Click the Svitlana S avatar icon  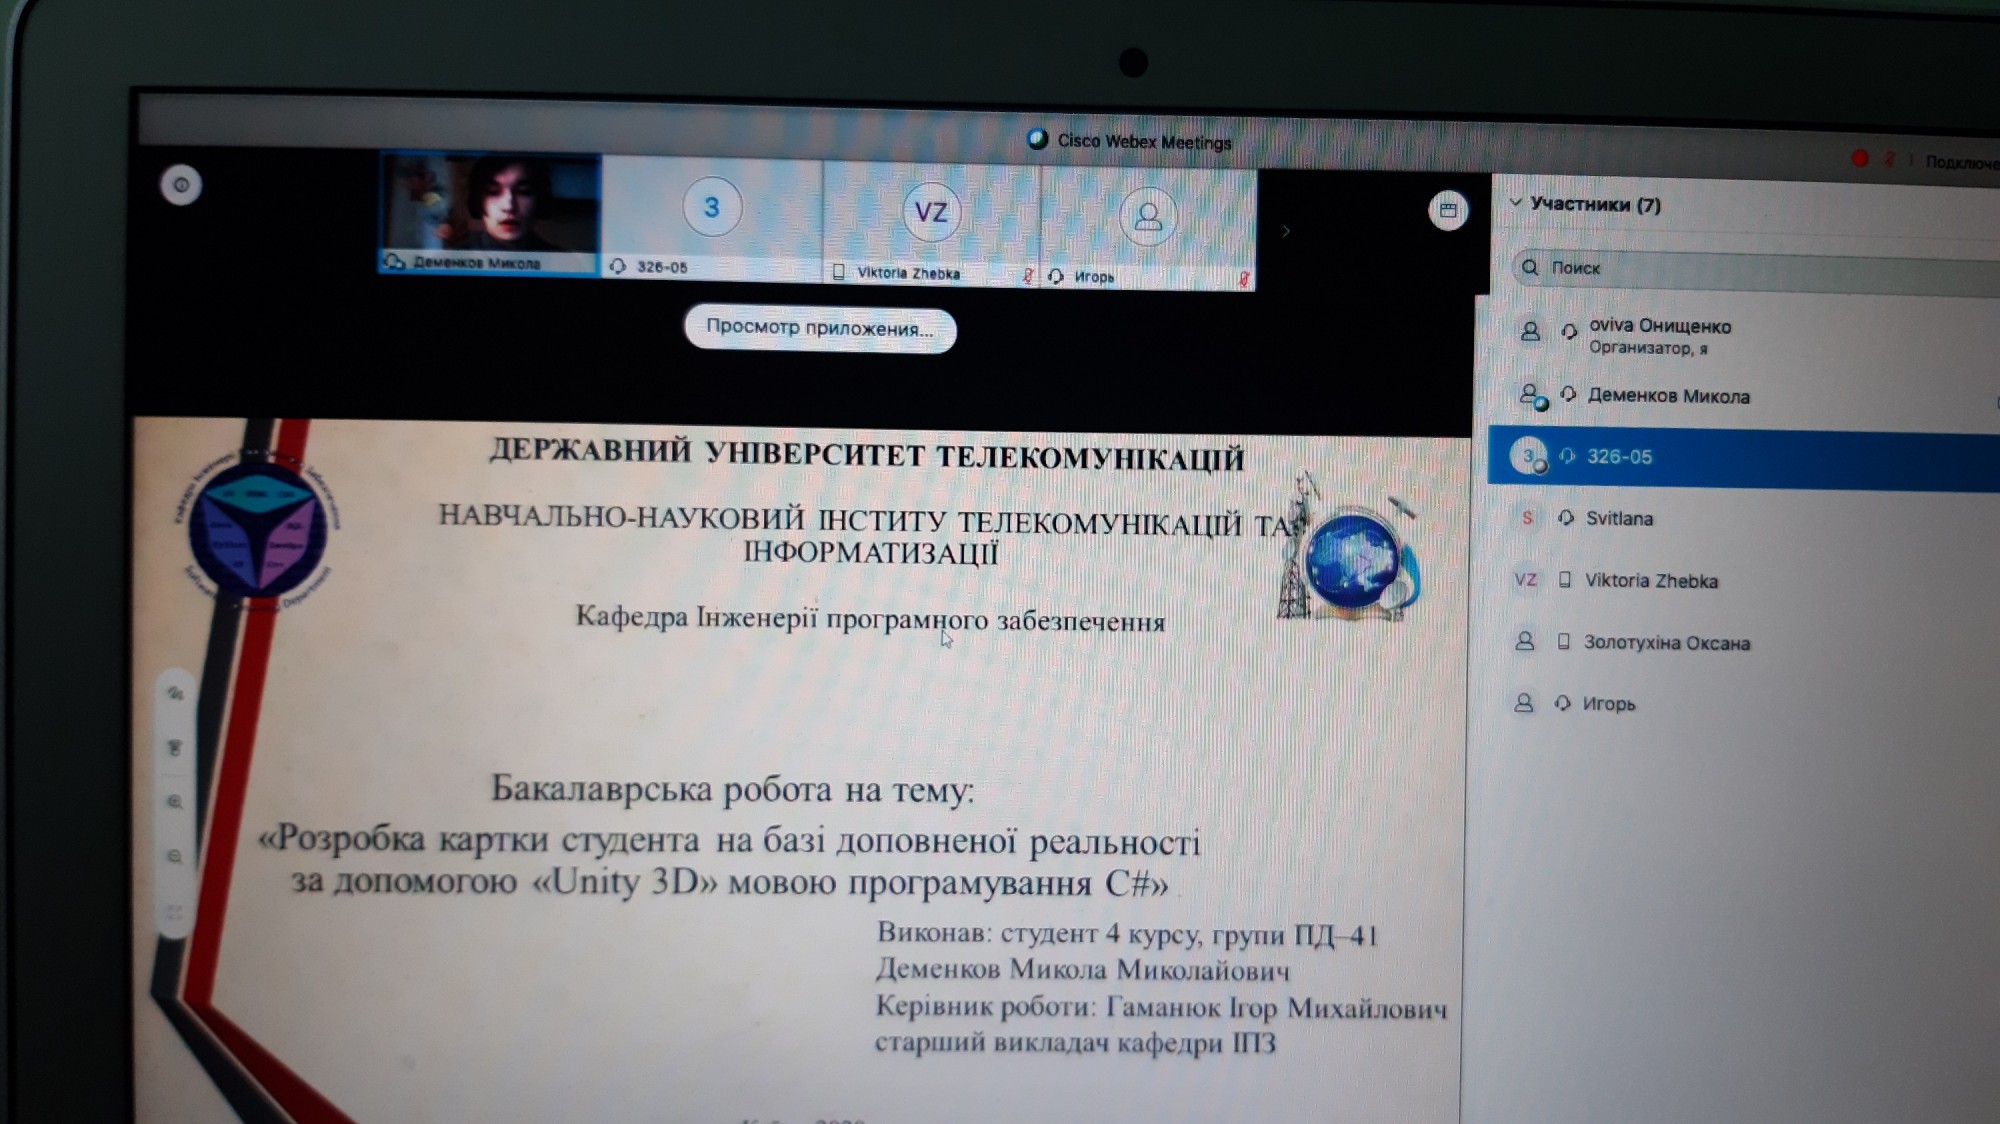click(x=1527, y=518)
